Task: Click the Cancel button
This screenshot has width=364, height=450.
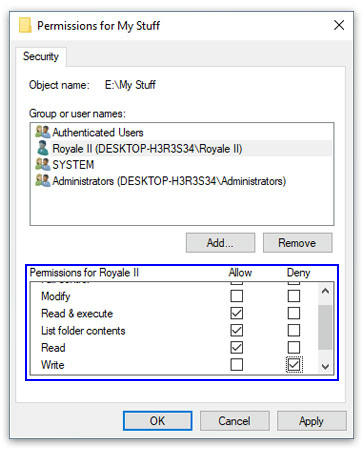Action: [x=234, y=421]
